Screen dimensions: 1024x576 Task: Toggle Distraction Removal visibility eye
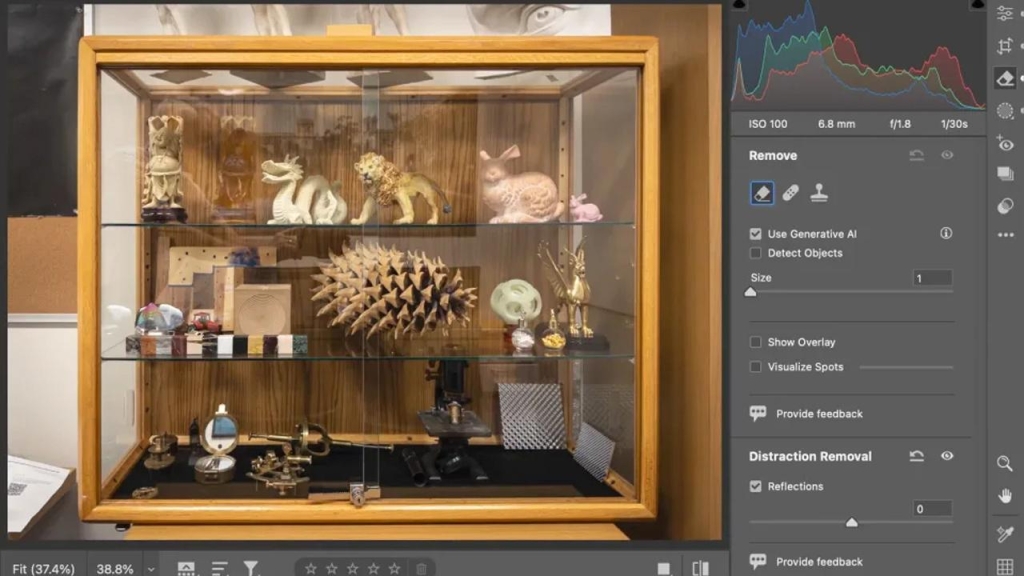[947, 456]
